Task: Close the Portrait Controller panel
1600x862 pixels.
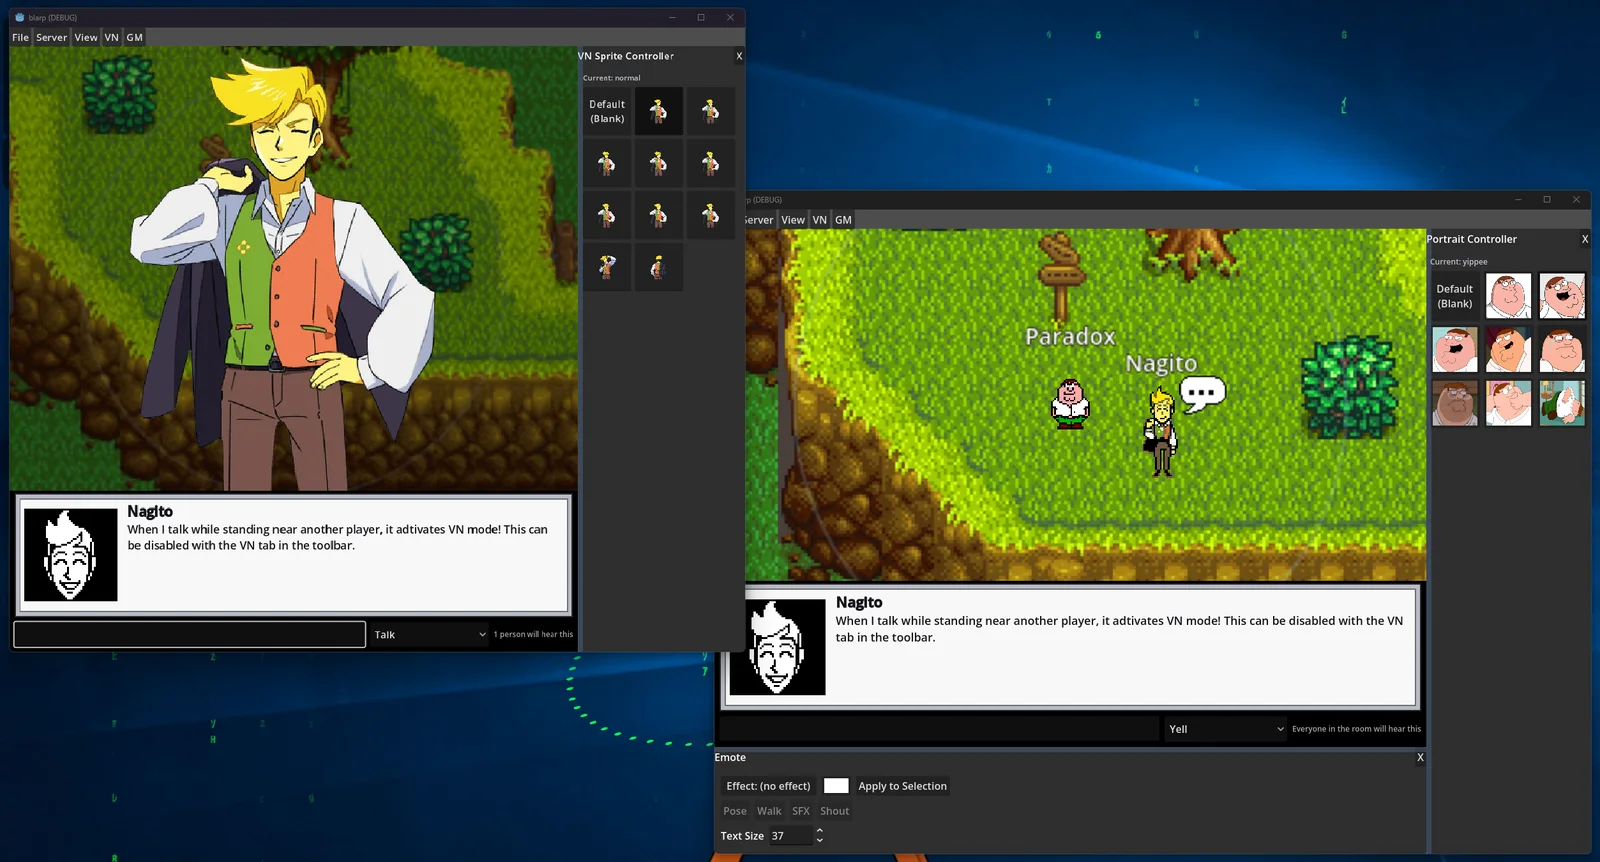Action: pyautogui.click(x=1584, y=239)
